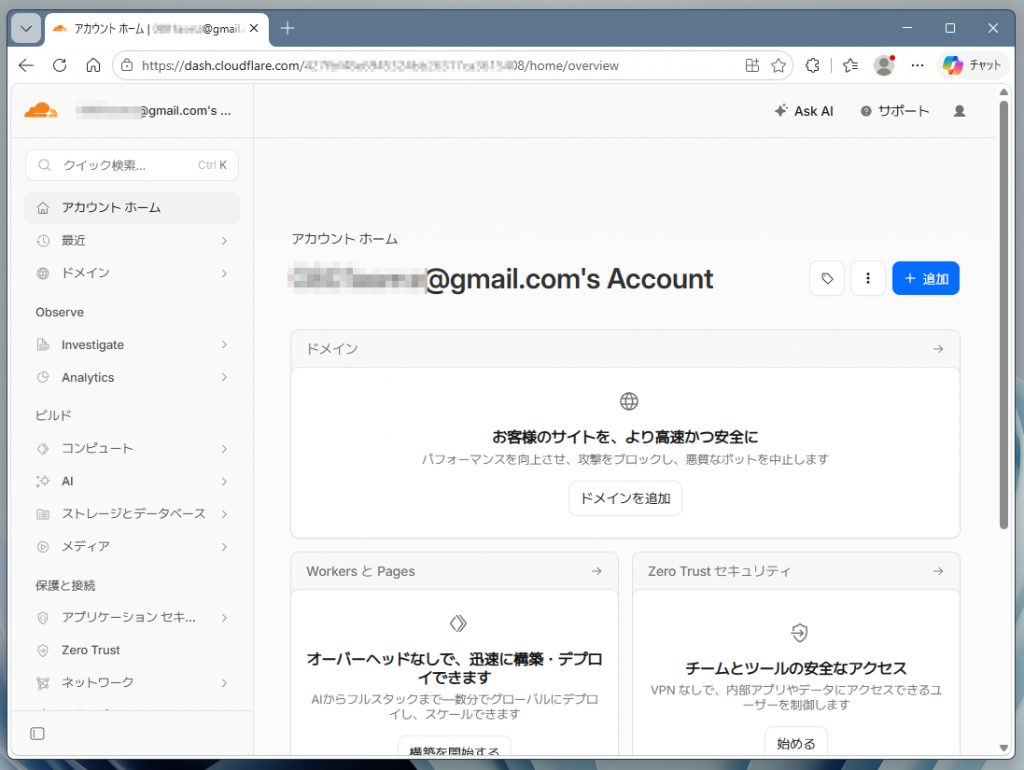Screen dimensions: 1024x770
Task: Go to the browser home page icon
Action: coord(93,65)
